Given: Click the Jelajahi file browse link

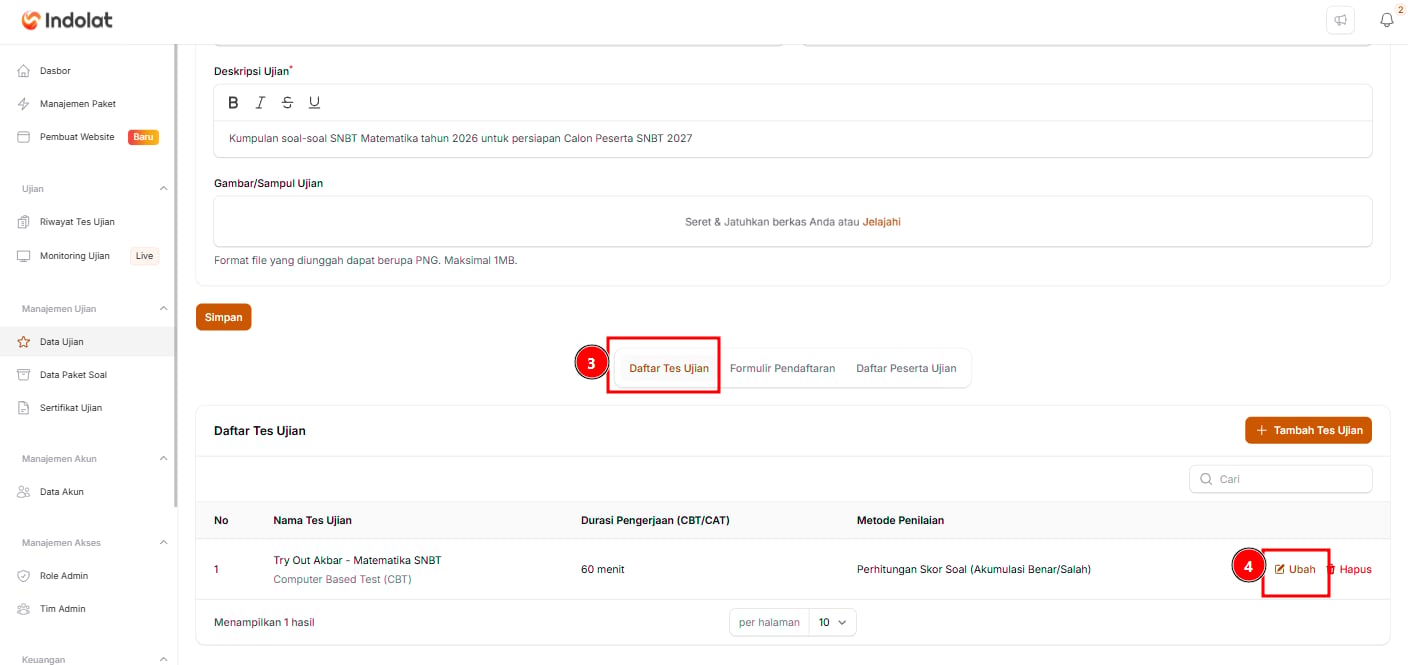Looking at the screenshot, I should coord(881,222).
